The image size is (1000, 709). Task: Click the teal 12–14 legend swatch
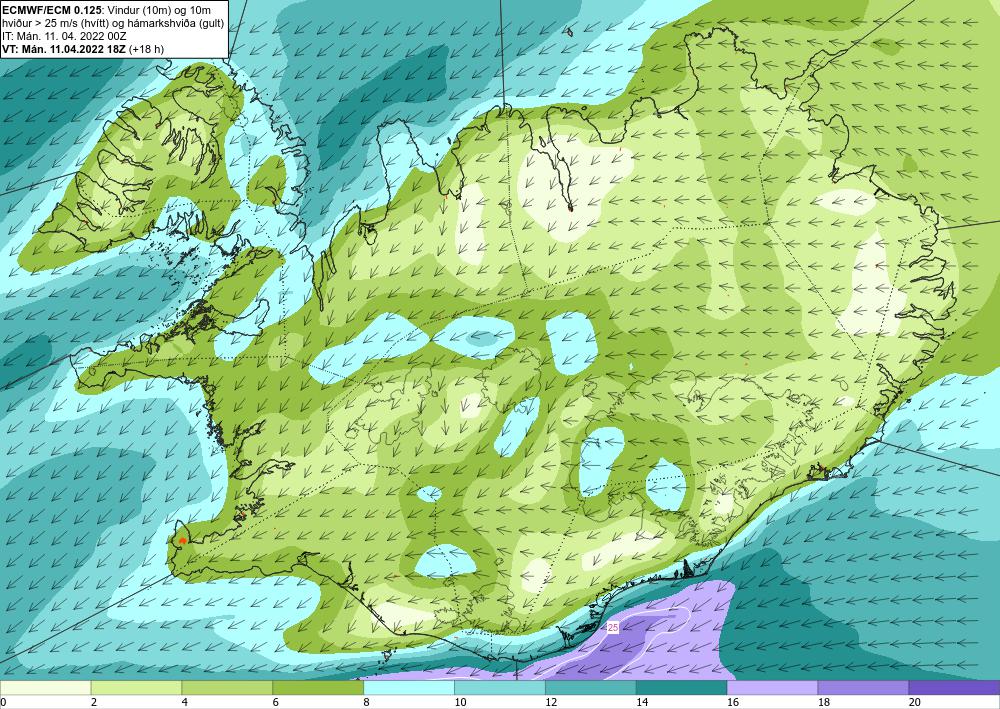[x=591, y=687]
